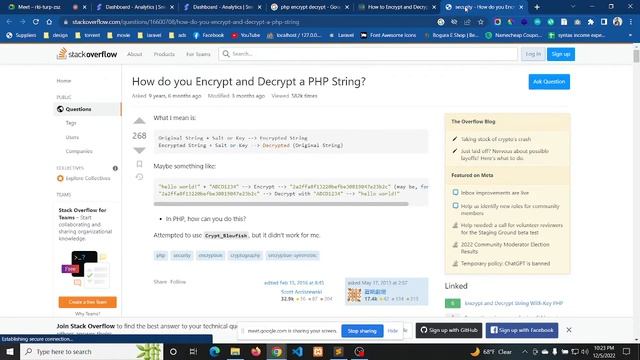Screen dimensions: 640x360
Task: Focus the Stack Overflow search box
Action: pyautogui.click(x=368, y=54)
